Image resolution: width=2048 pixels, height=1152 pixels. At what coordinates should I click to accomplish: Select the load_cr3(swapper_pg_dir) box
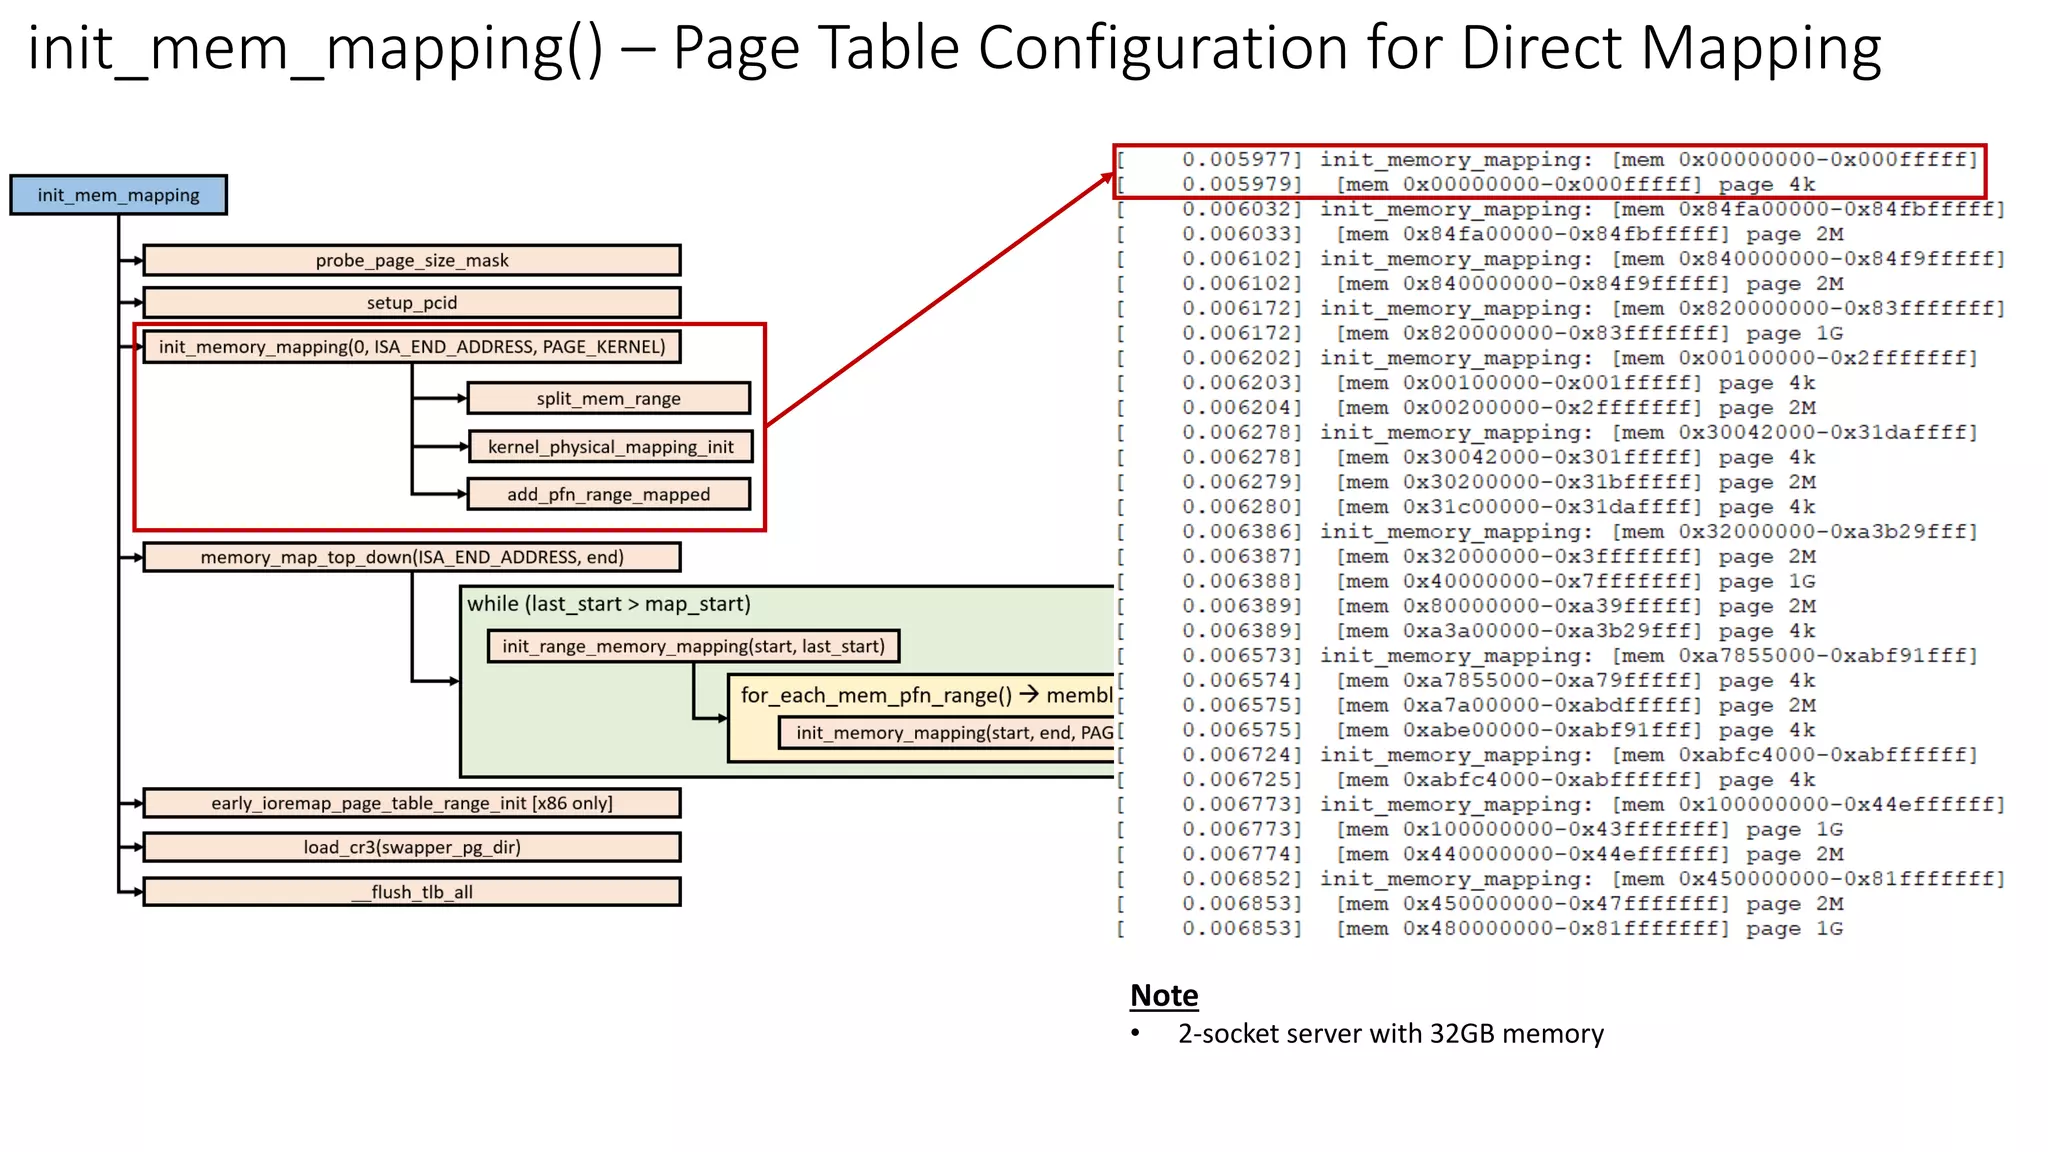tap(411, 847)
